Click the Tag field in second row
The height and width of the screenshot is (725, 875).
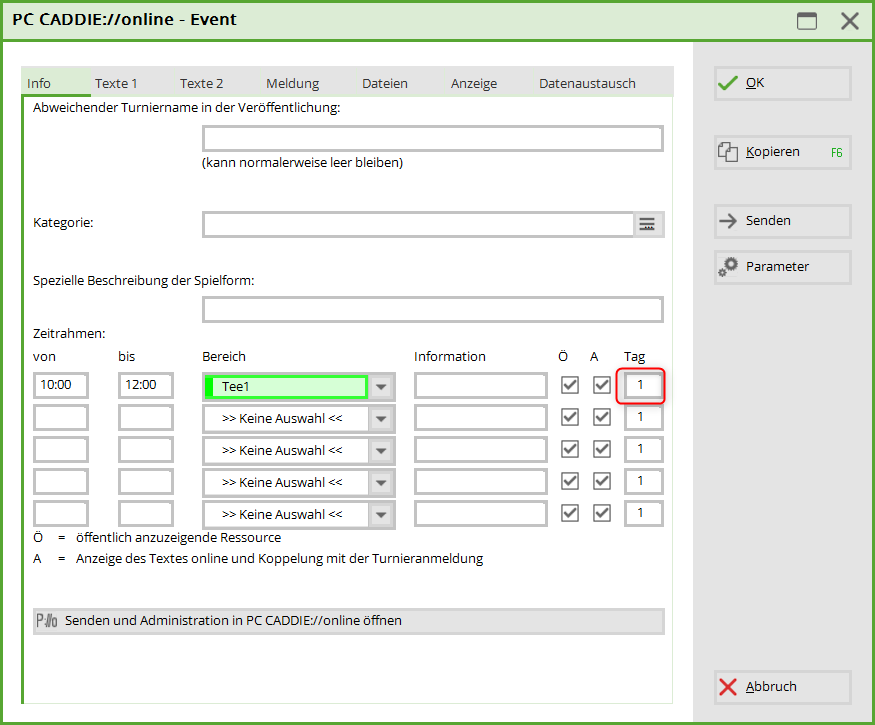point(643,417)
